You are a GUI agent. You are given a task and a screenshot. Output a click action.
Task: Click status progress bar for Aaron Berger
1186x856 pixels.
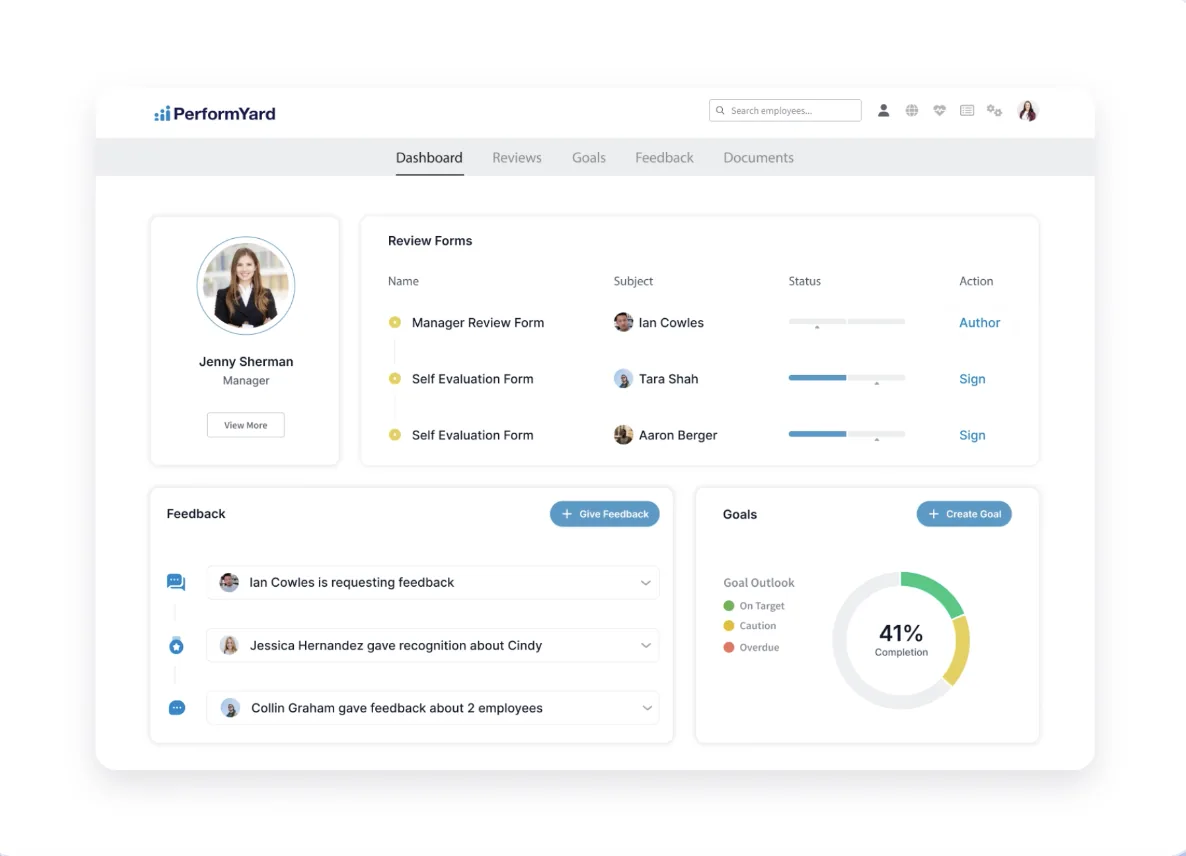(846, 434)
